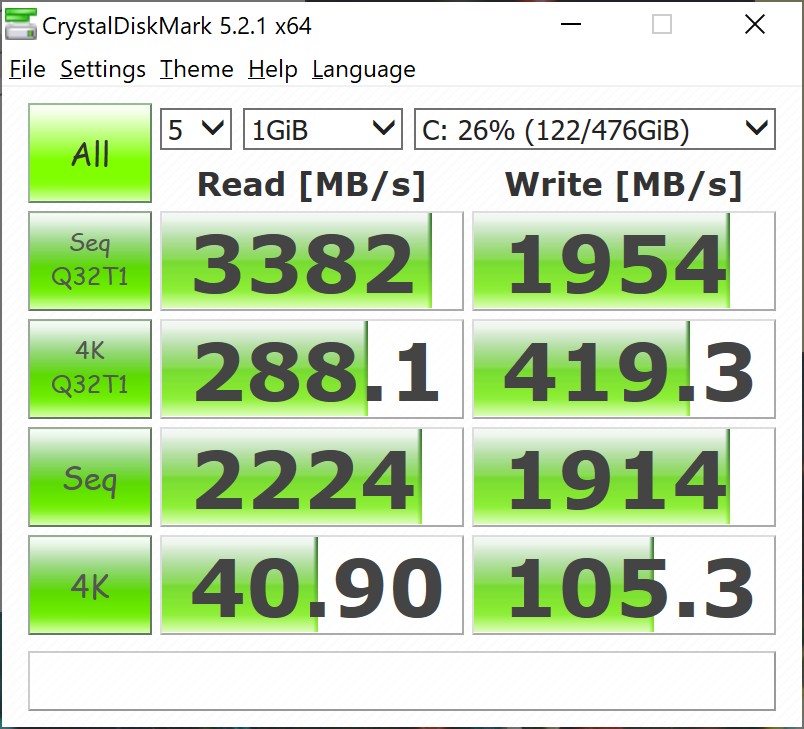
Task: Expand the test count dropdown showing 5
Action: (x=196, y=129)
